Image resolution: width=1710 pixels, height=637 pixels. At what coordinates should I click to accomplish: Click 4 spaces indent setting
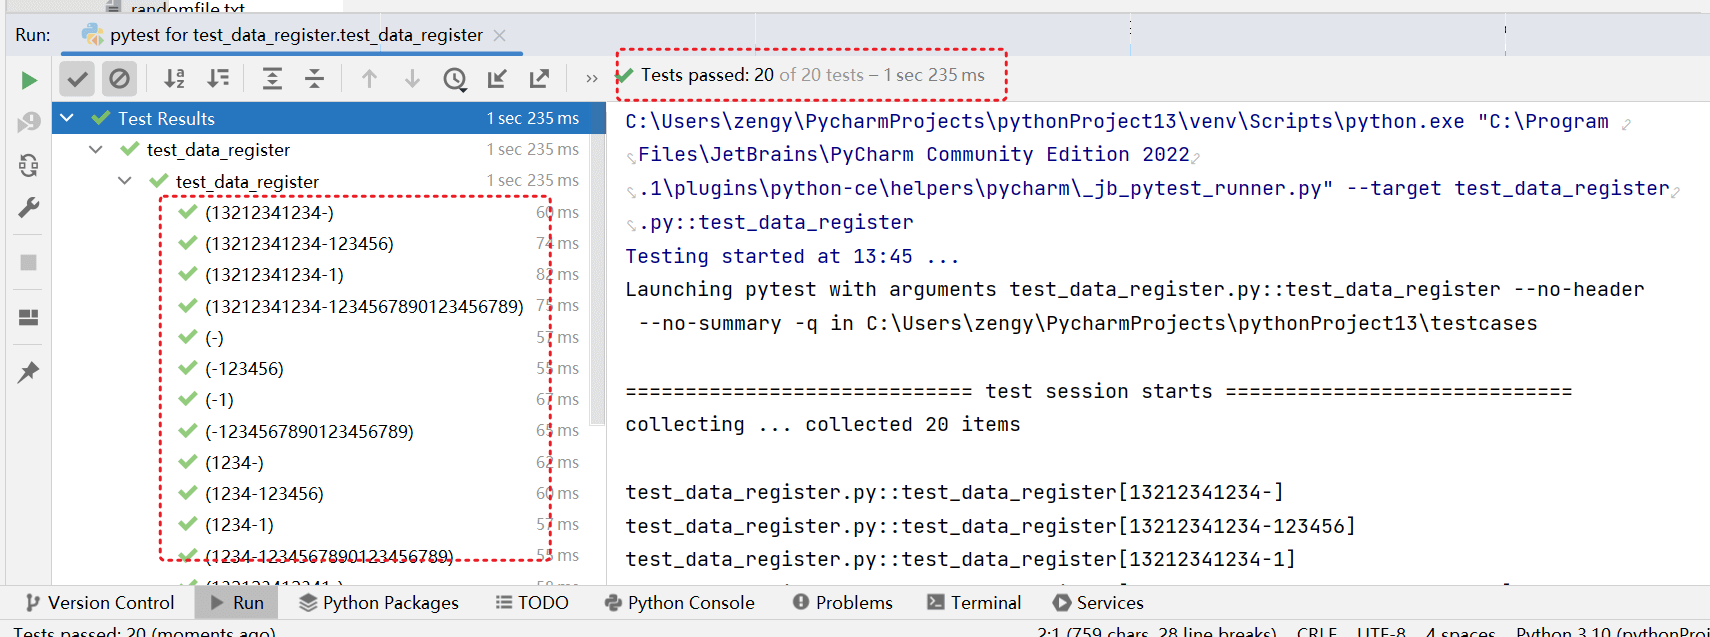point(1460,632)
